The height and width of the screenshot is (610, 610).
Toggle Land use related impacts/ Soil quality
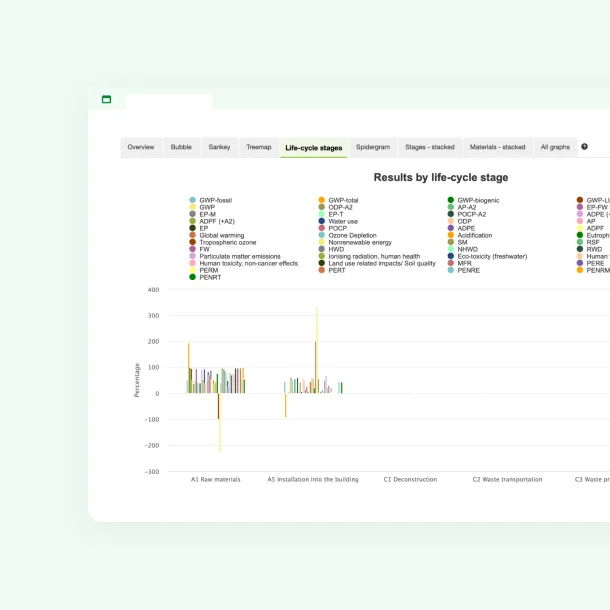coord(377,263)
